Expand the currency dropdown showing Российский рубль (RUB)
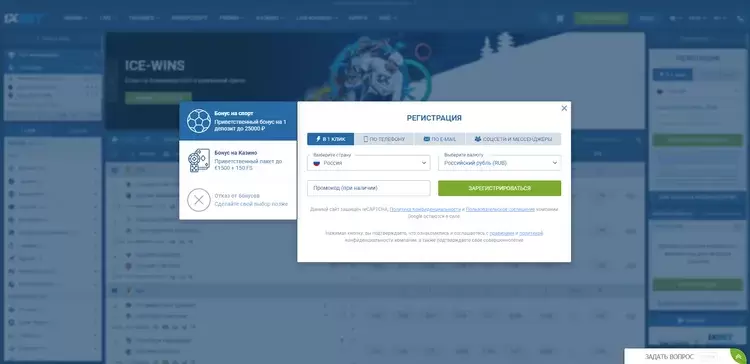Viewport: 750px width, 364px height. [499, 163]
